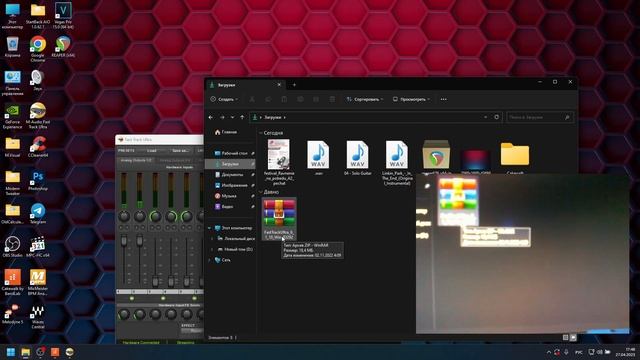Select the Cakewalk folder in Downloads
This screenshot has height=360, width=640.
click(515, 157)
